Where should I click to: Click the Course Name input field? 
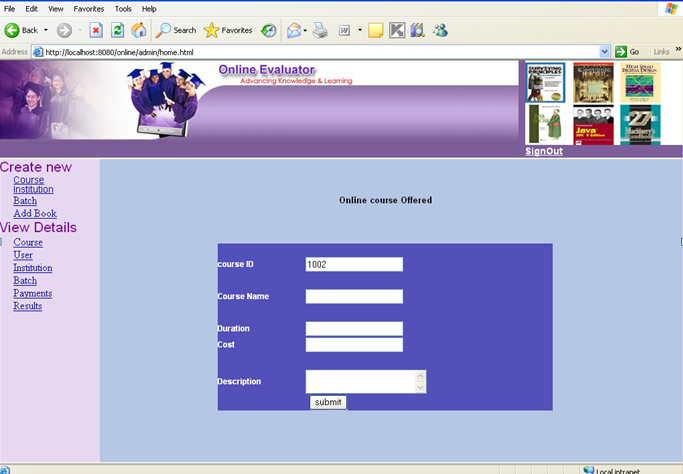point(354,296)
